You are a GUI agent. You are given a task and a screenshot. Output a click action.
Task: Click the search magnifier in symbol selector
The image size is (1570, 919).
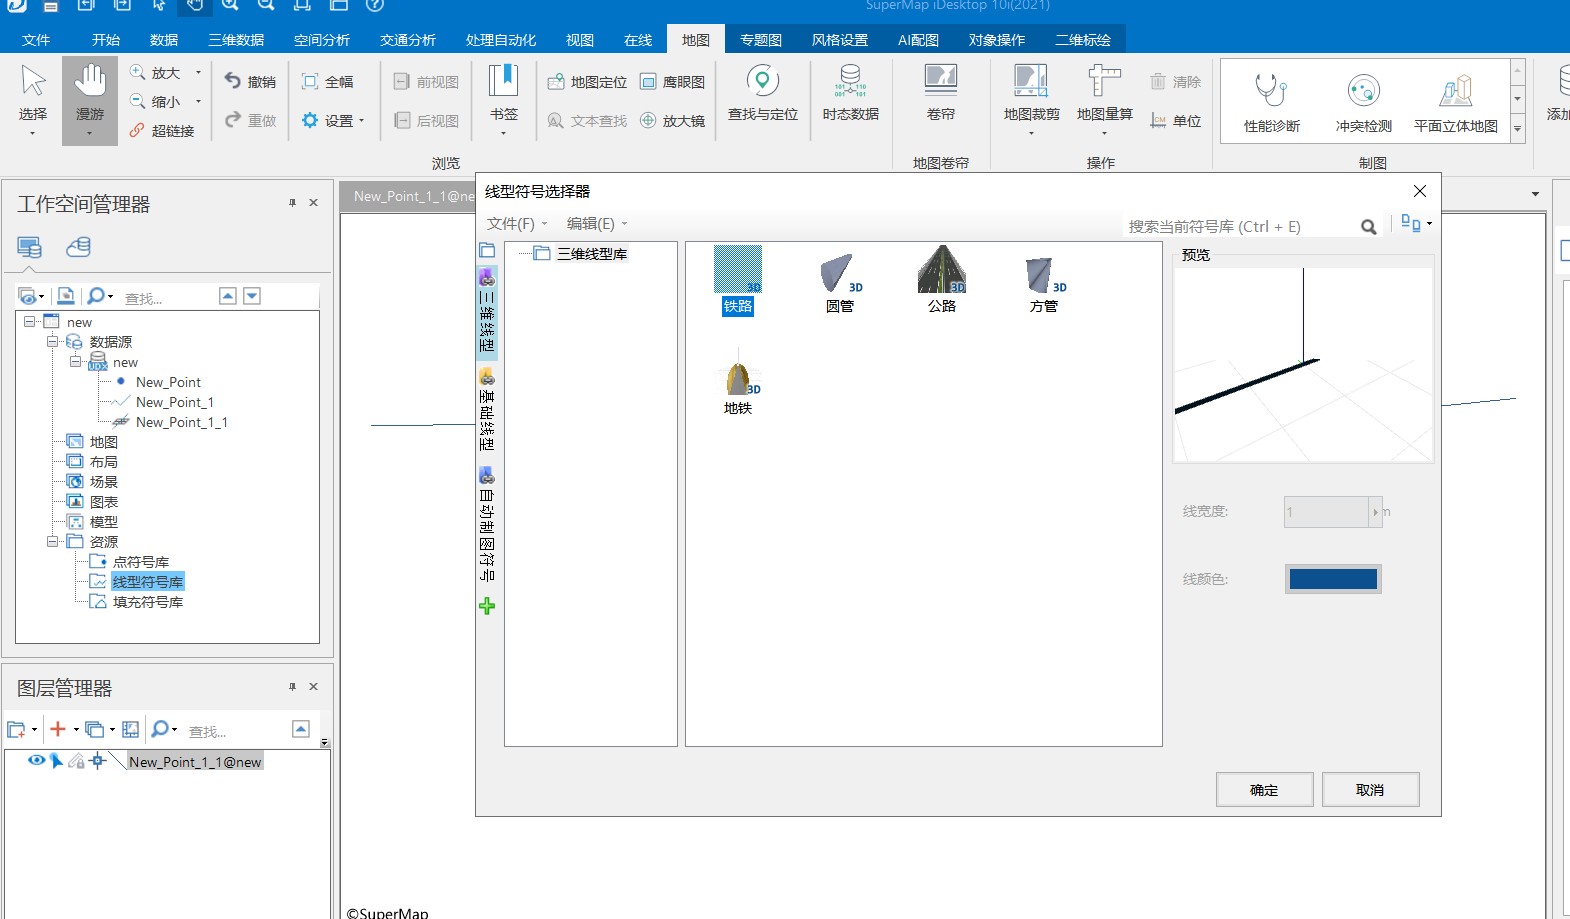point(1369,227)
